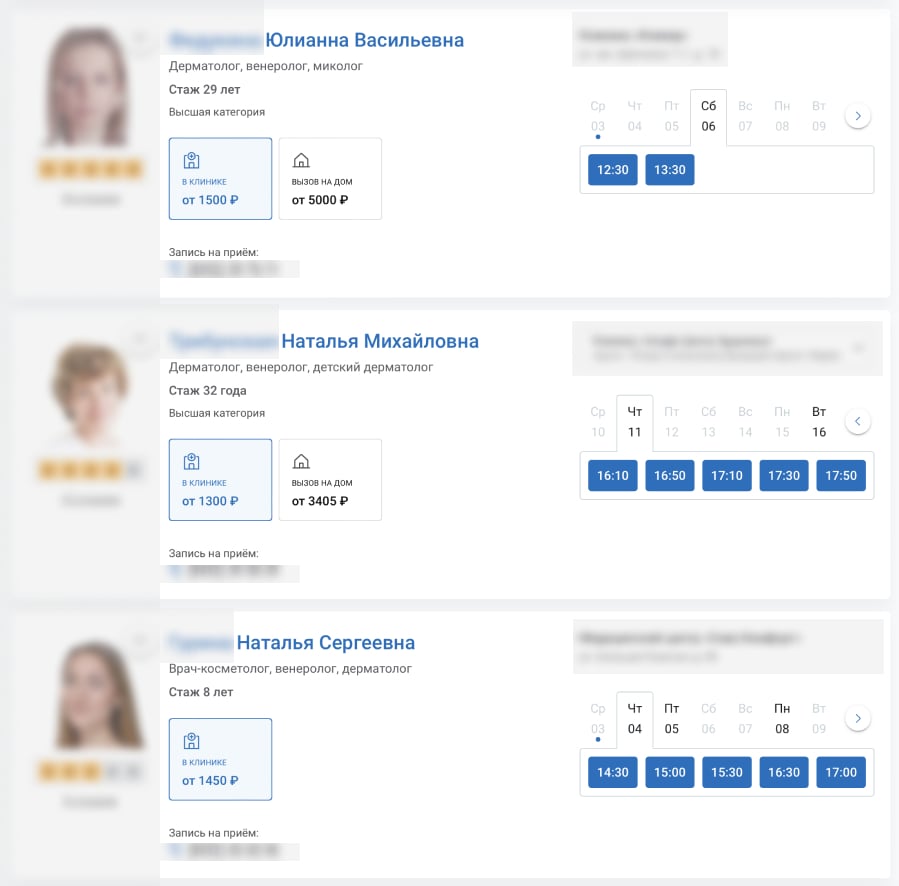Select home visit option from 3405 ₽

tap(330, 481)
